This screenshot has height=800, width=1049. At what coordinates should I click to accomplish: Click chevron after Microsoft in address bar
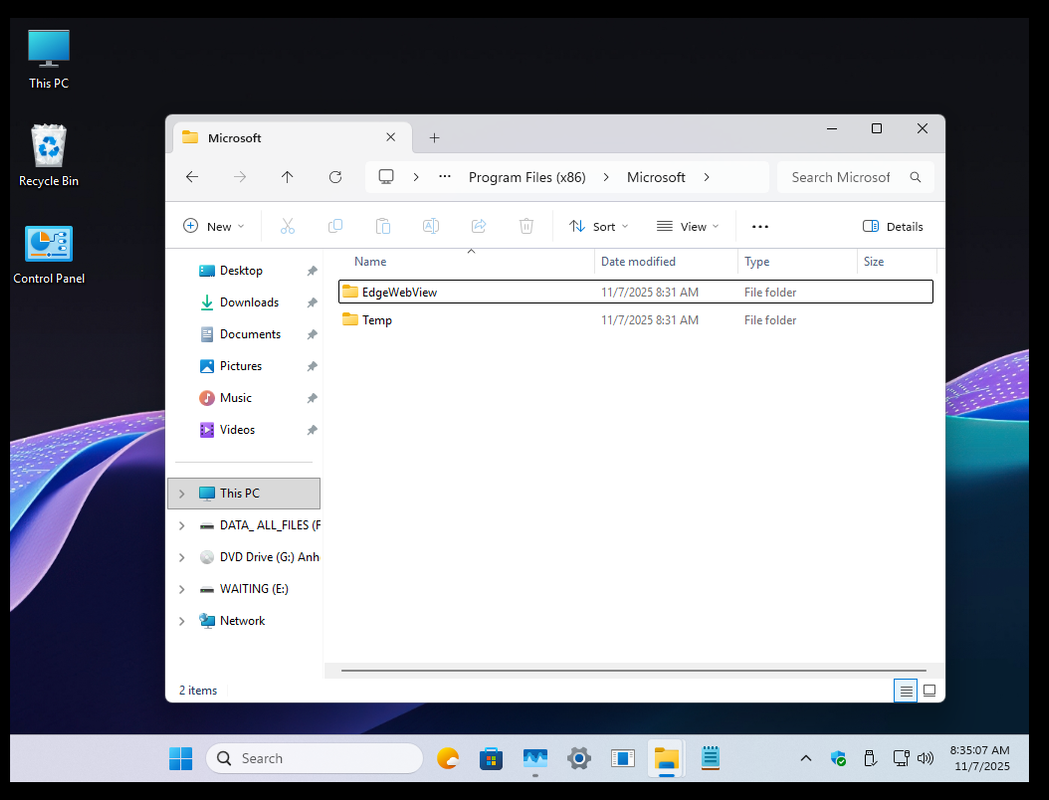point(706,177)
